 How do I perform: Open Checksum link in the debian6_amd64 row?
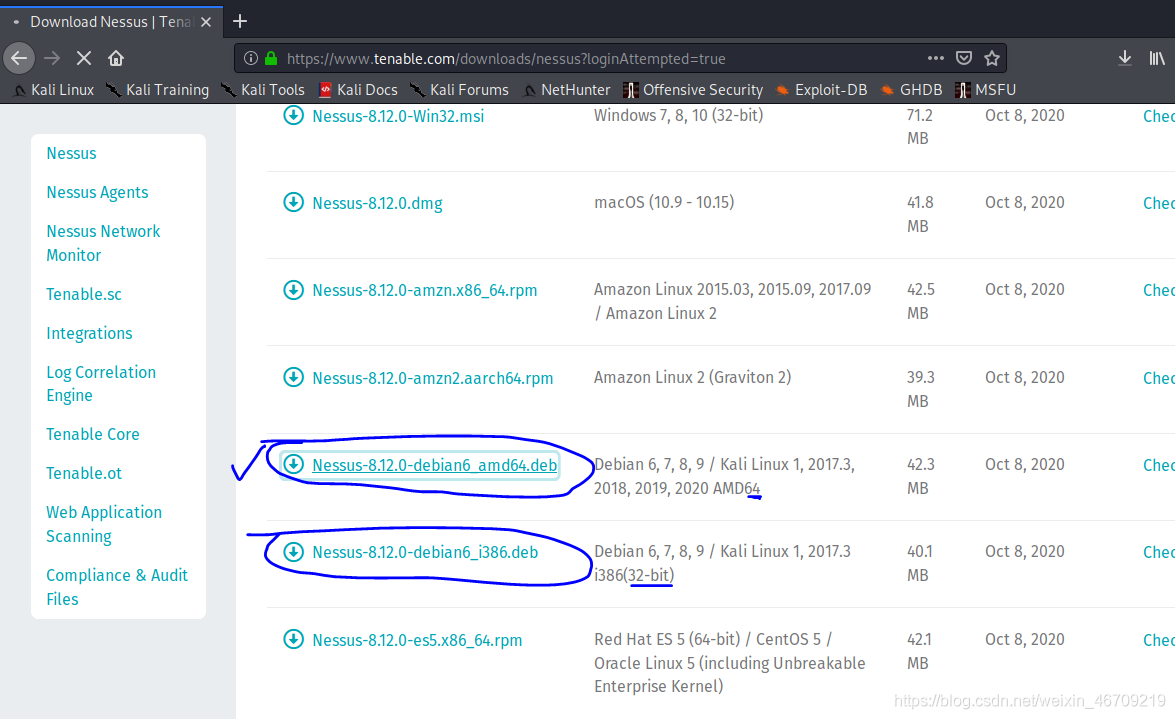[x=1159, y=465]
